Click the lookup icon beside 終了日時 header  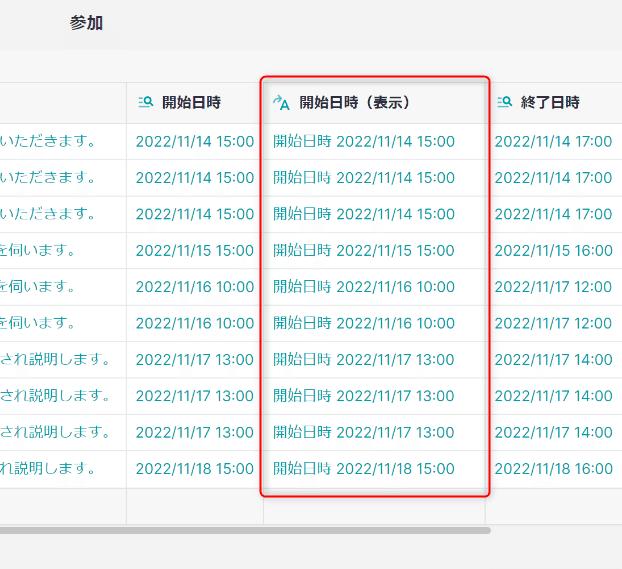pos(505,102)
